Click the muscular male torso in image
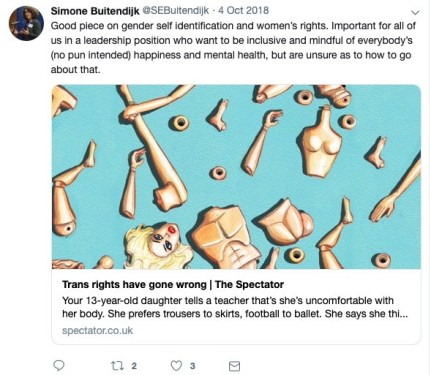Image resolution: width=430 pixels, height=375 pixels. tap(225, 238)
